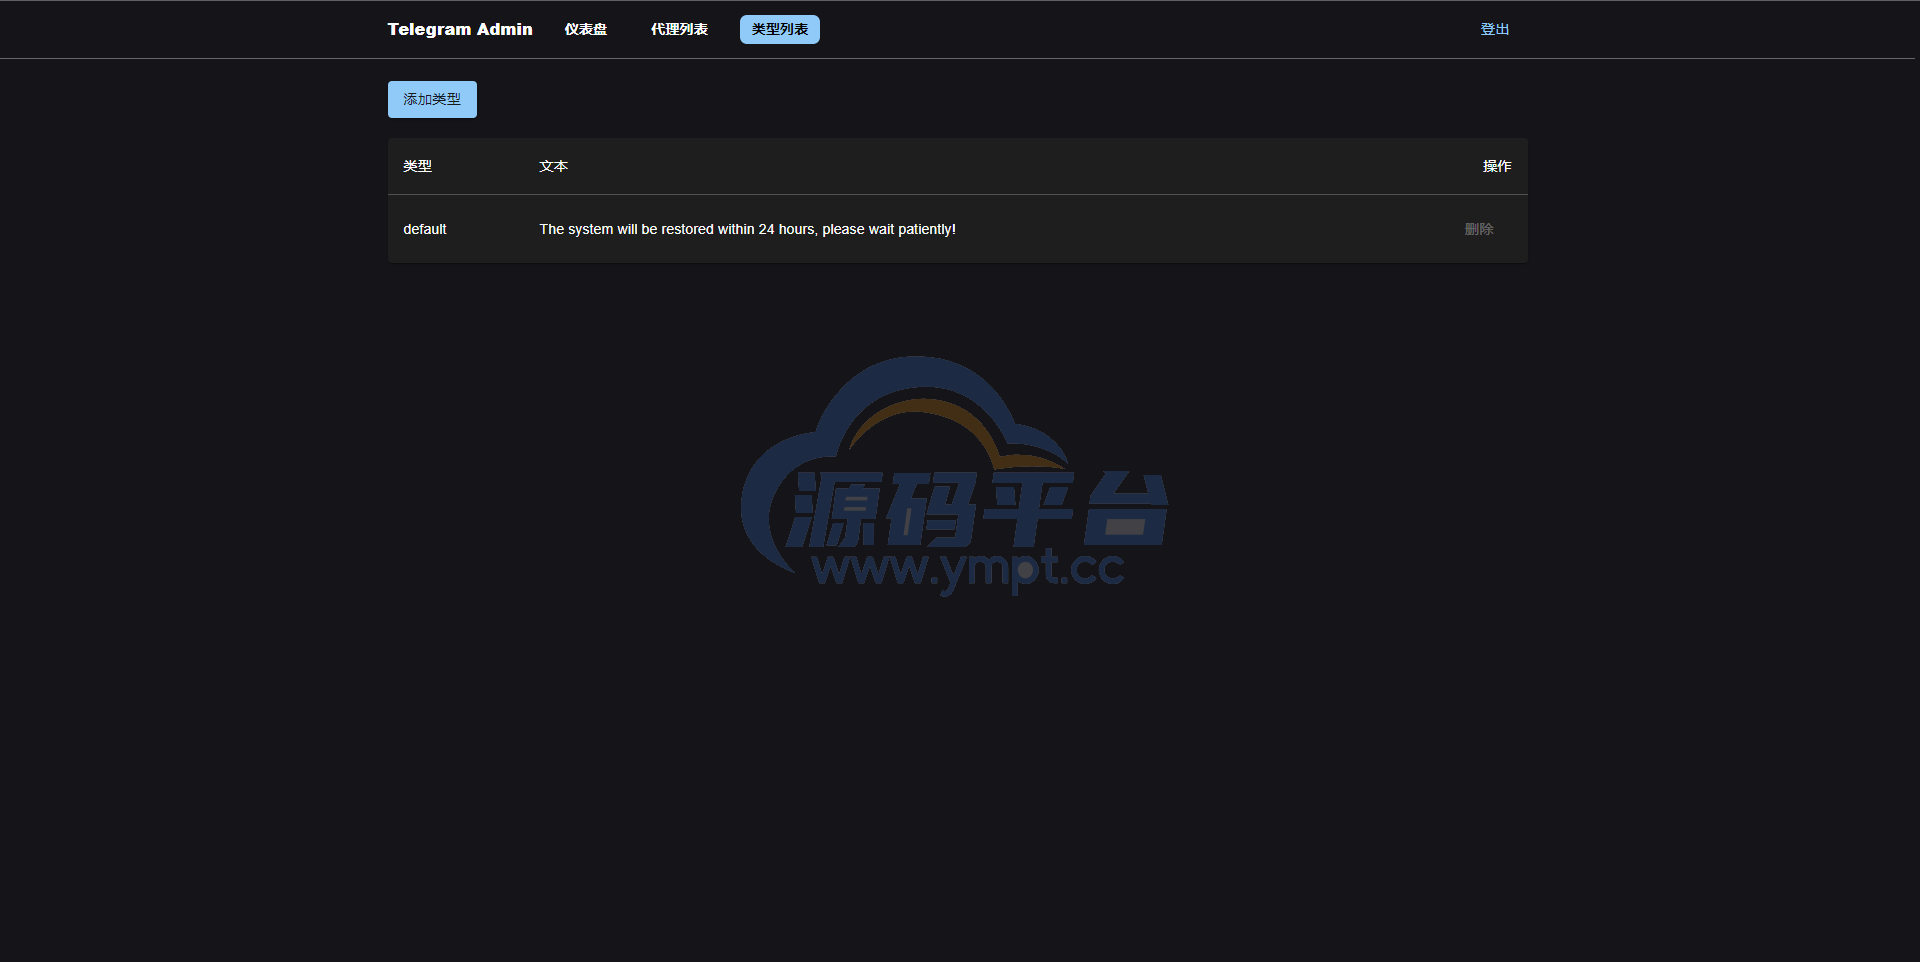Click the 操作 column header
The height and width of the screenshot is (962, 1920).
[1497, 166]
